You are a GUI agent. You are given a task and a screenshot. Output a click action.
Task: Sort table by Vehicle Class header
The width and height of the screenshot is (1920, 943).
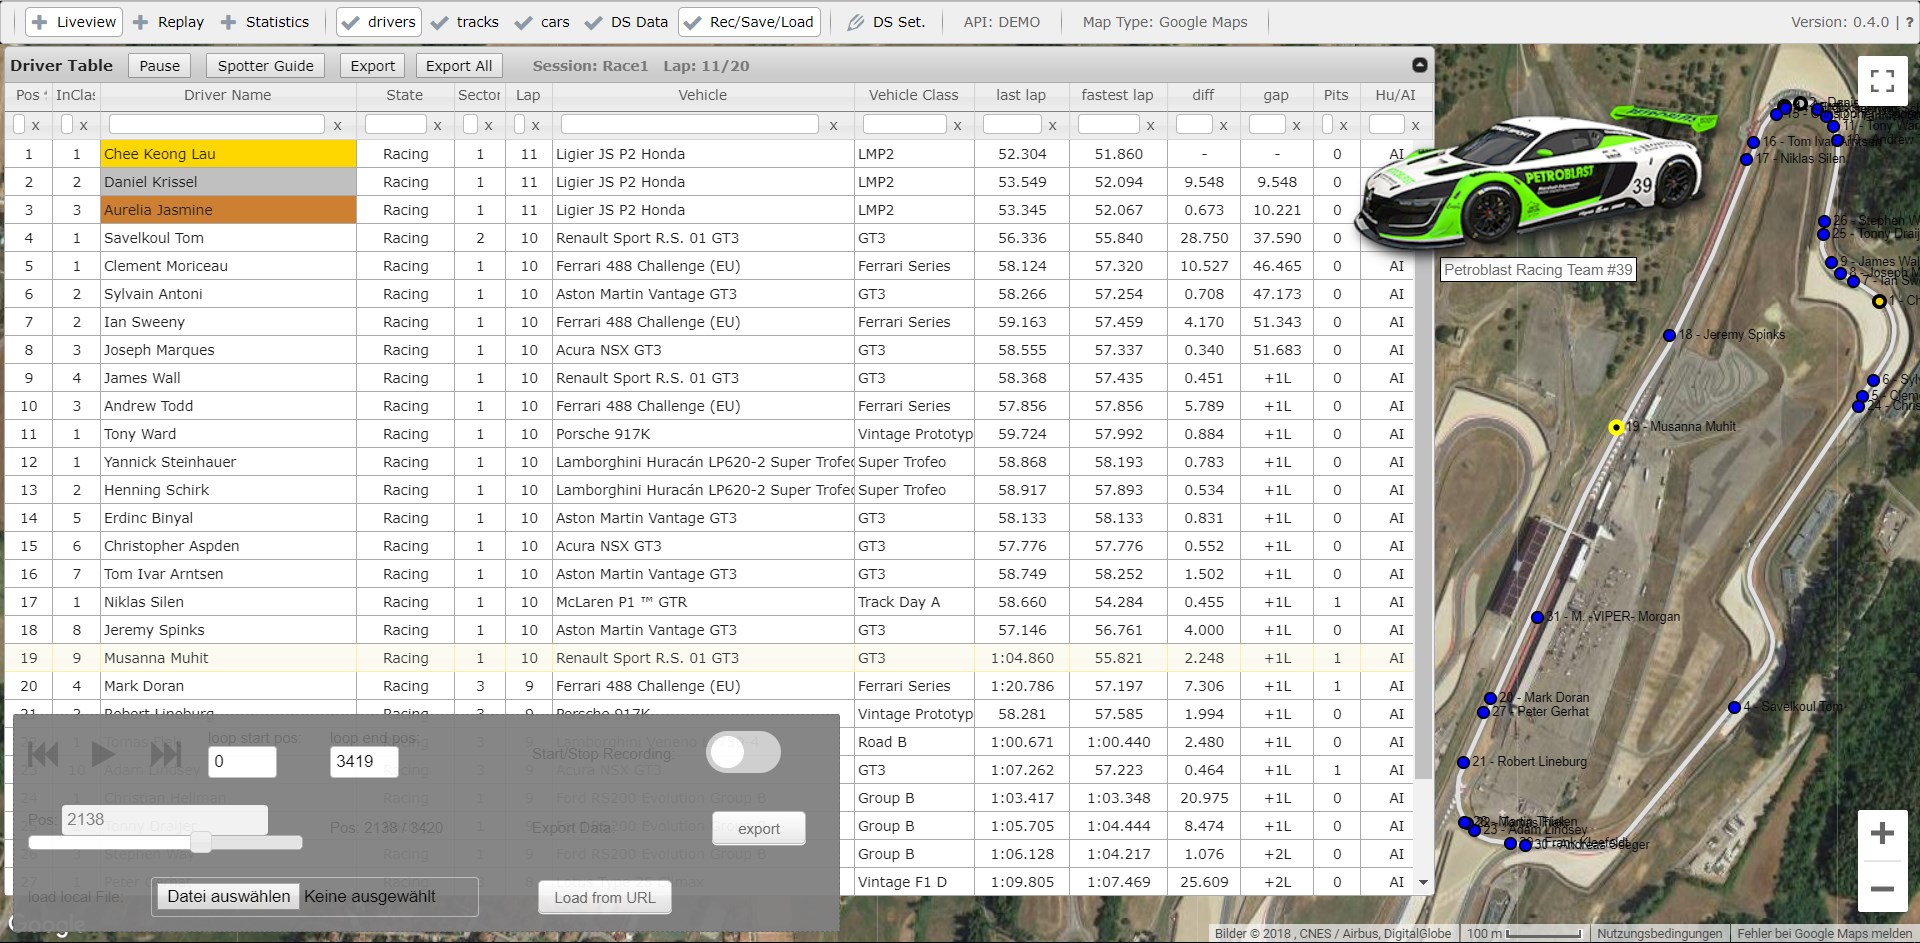click(913, 95)
